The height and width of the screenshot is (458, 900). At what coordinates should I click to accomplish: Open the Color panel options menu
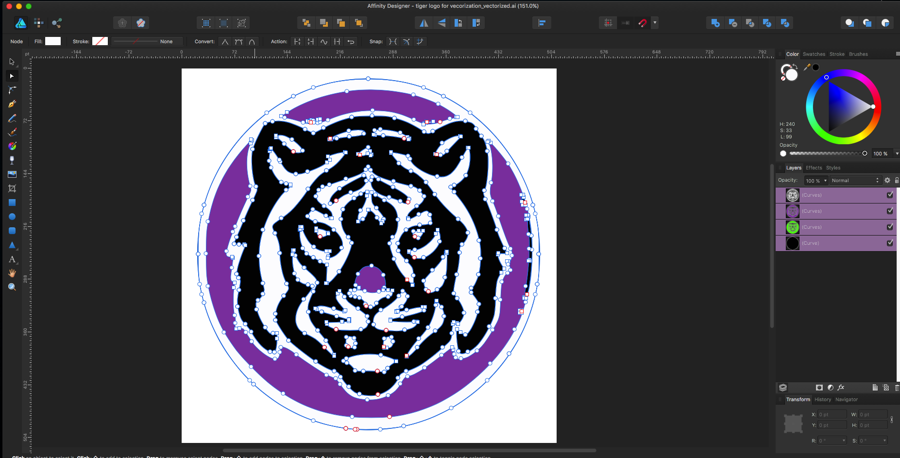[897, 54]
